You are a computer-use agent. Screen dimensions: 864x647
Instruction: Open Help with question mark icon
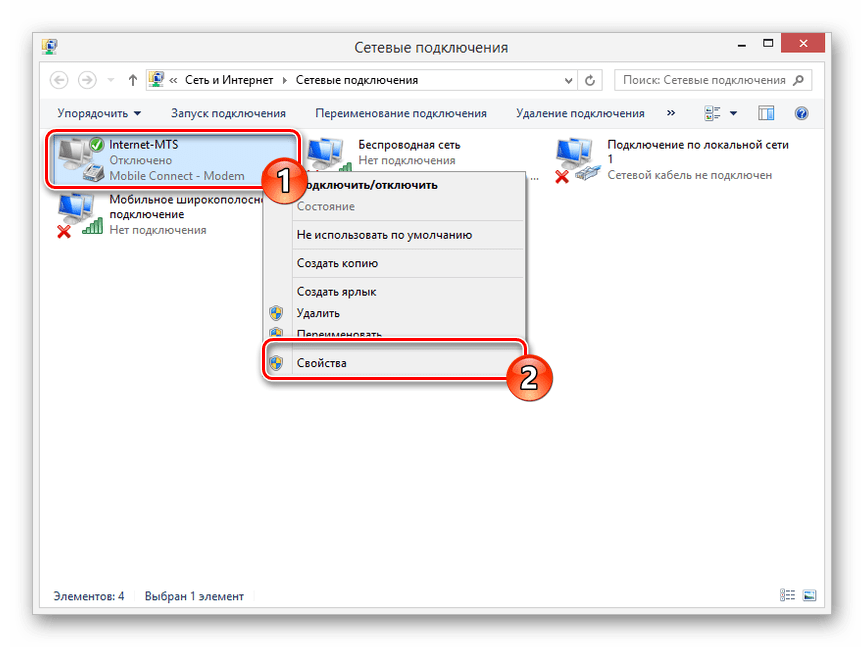(x=801, y=114)
